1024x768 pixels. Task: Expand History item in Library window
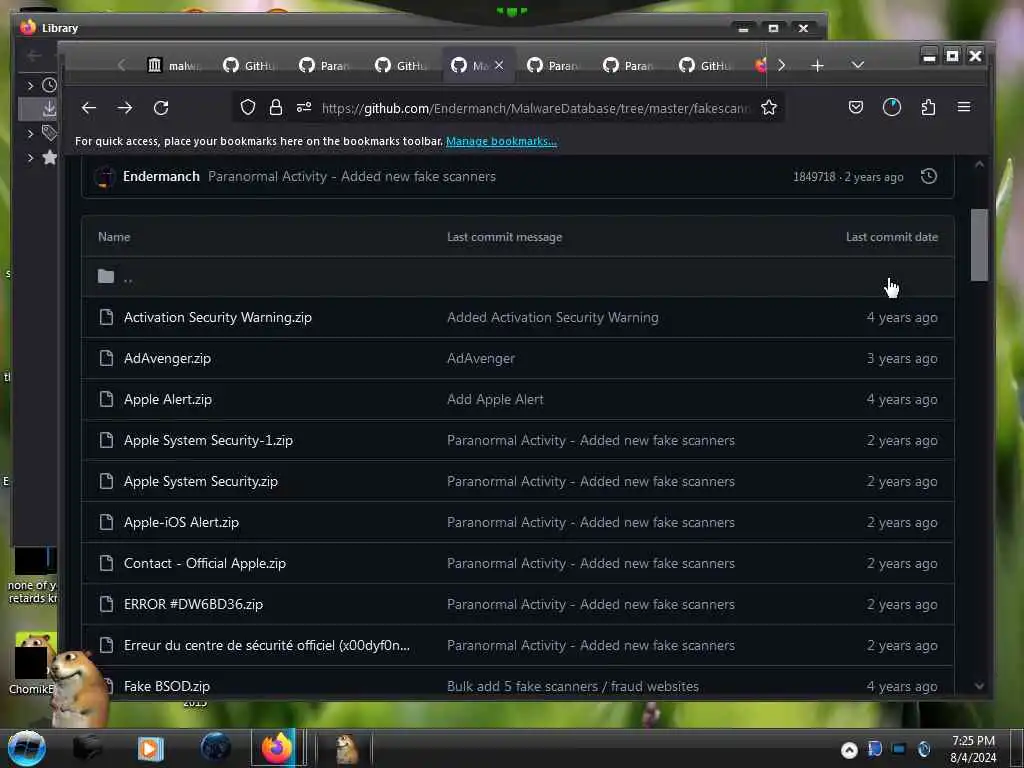30,85
